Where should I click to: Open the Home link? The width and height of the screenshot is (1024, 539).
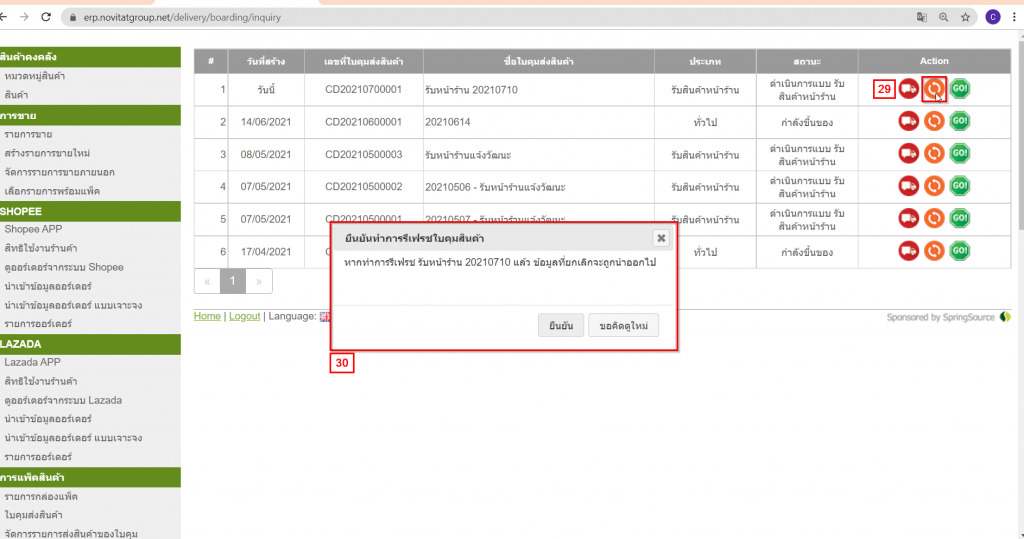(x=207, y=316)
